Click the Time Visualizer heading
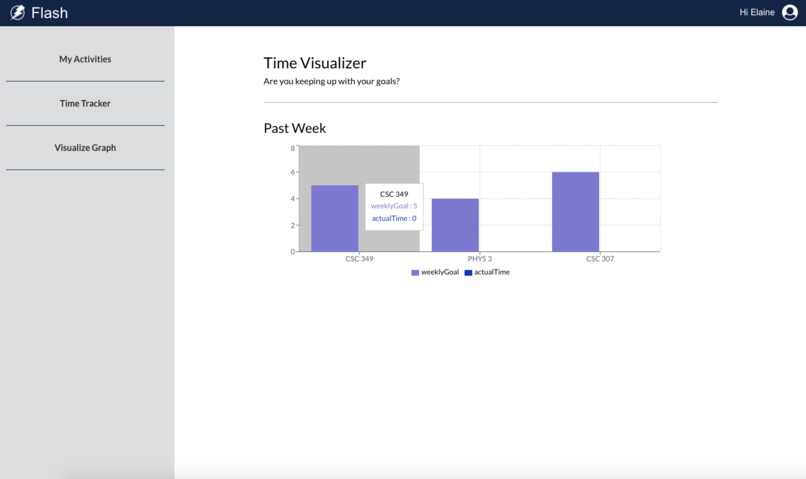Viewport: 806px width, 479px height. (x=315, y=63)
